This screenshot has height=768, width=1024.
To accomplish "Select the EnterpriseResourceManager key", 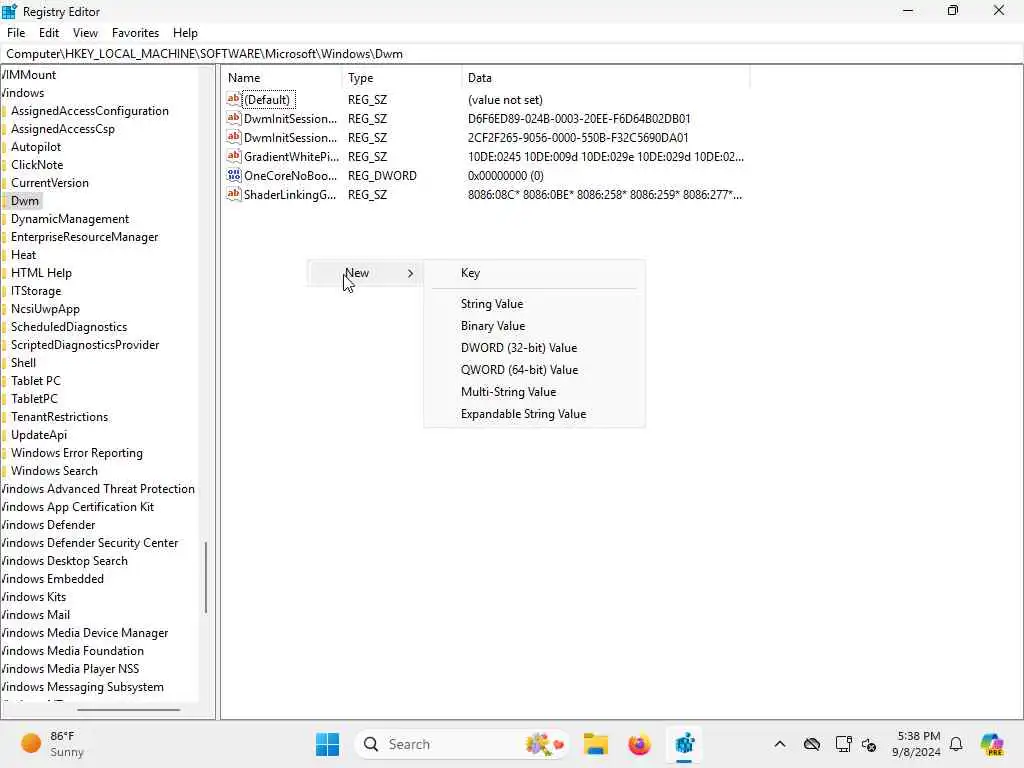I will coord(84,237).
